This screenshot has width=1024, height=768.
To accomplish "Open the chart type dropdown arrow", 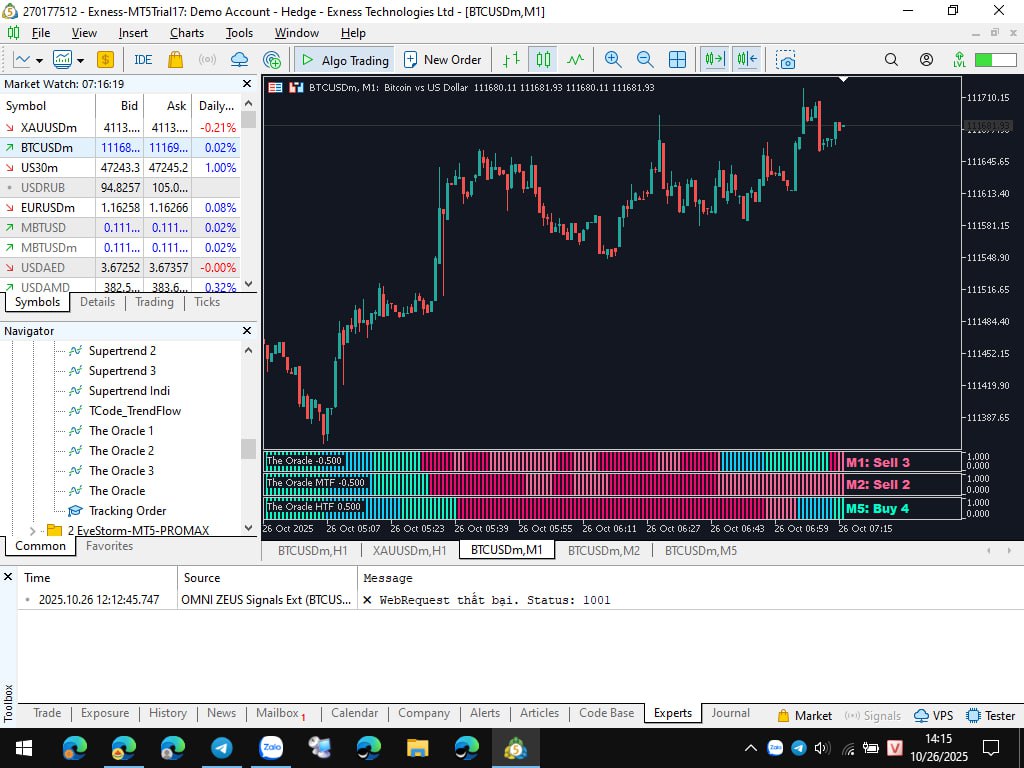I will pyautogui.click(x=39, y=61).
